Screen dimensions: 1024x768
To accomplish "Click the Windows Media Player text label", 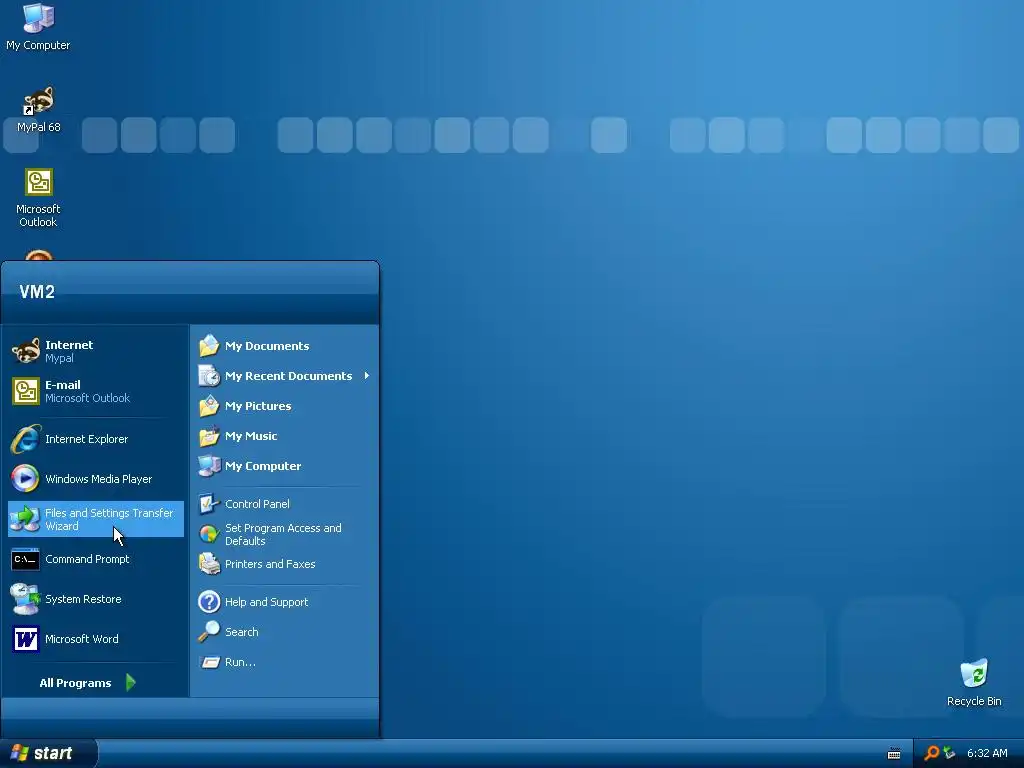I will tap(99, 479).
